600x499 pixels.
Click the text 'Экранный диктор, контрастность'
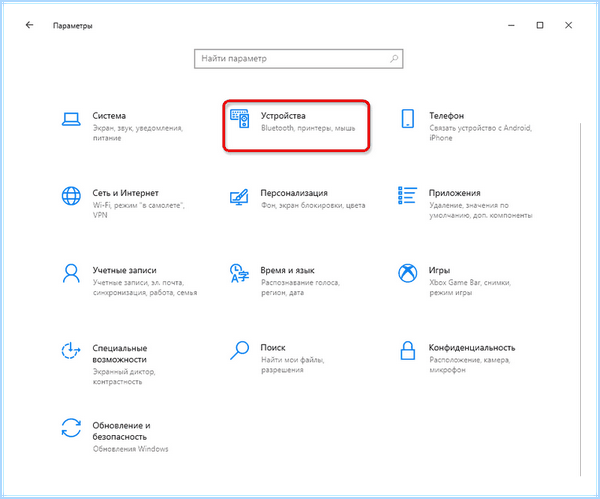(124, 377)
